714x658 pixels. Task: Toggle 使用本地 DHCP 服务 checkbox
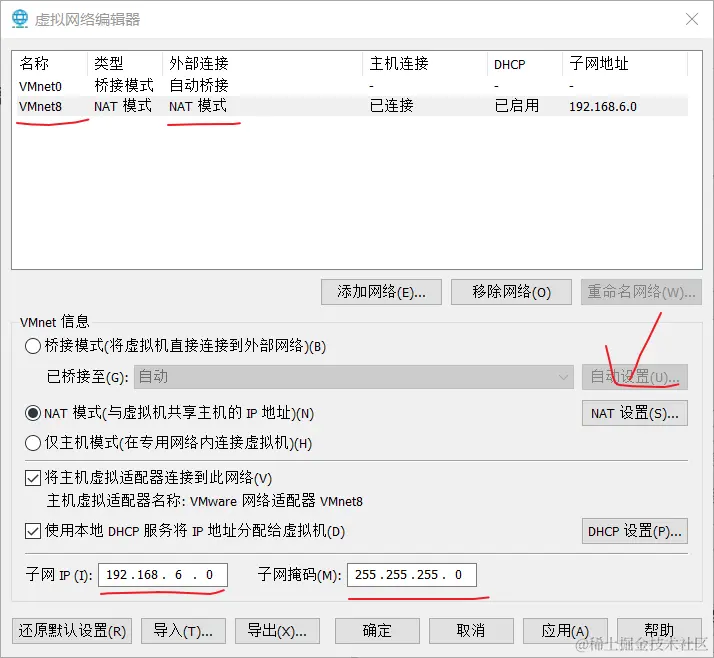click(x=33, y=531)
